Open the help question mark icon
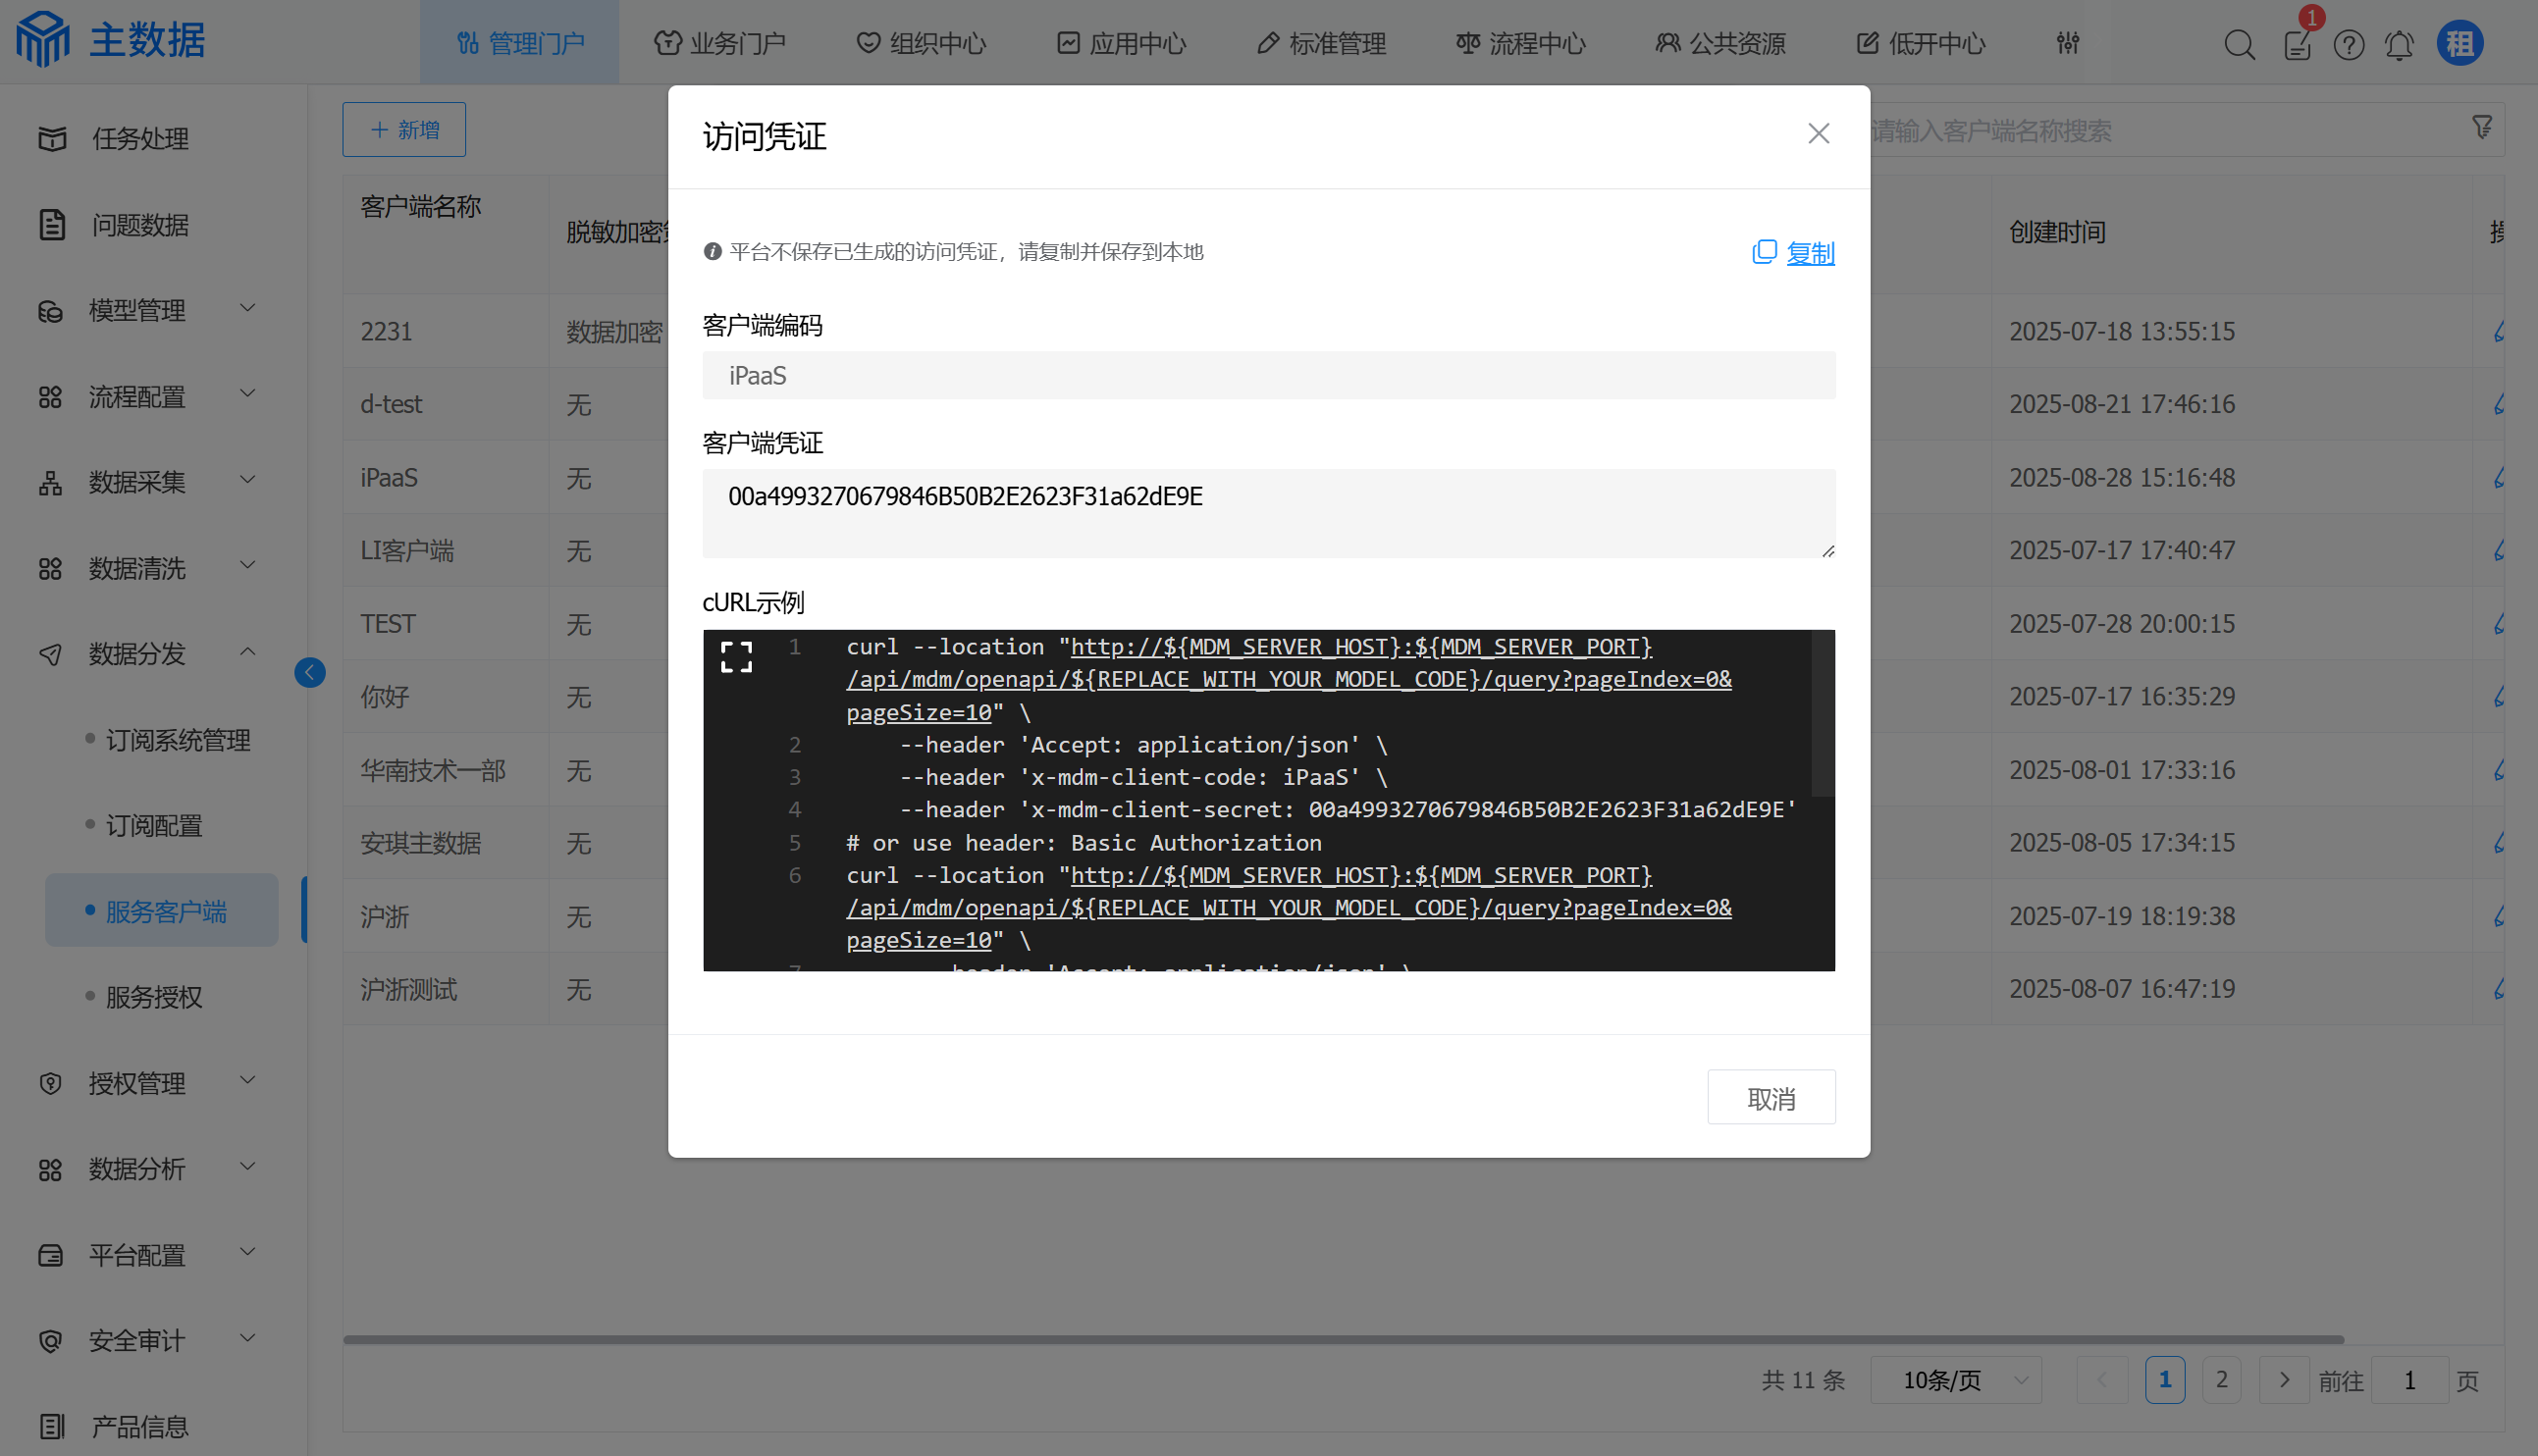 point(2348,45)
